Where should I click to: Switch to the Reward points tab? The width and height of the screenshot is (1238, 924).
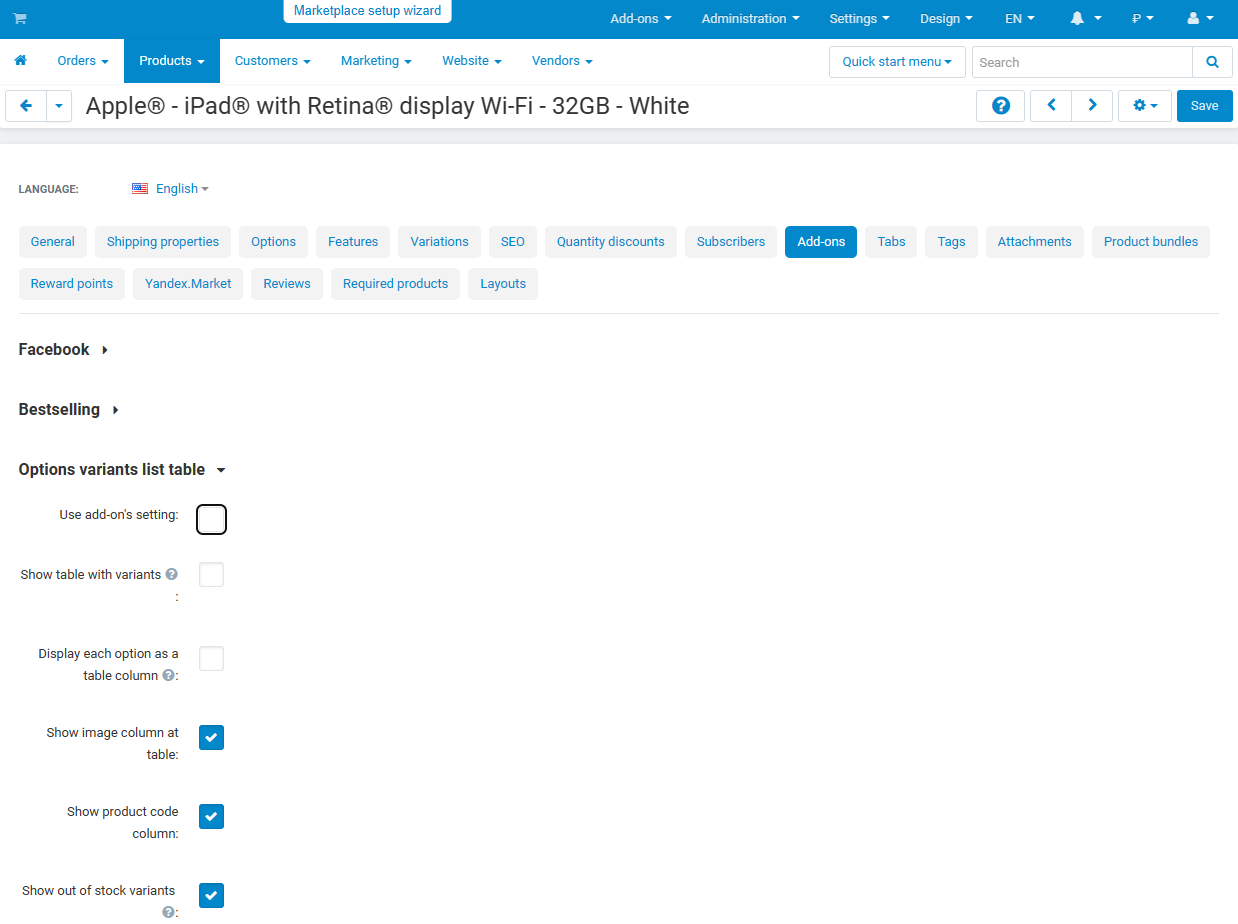(72, 284)
